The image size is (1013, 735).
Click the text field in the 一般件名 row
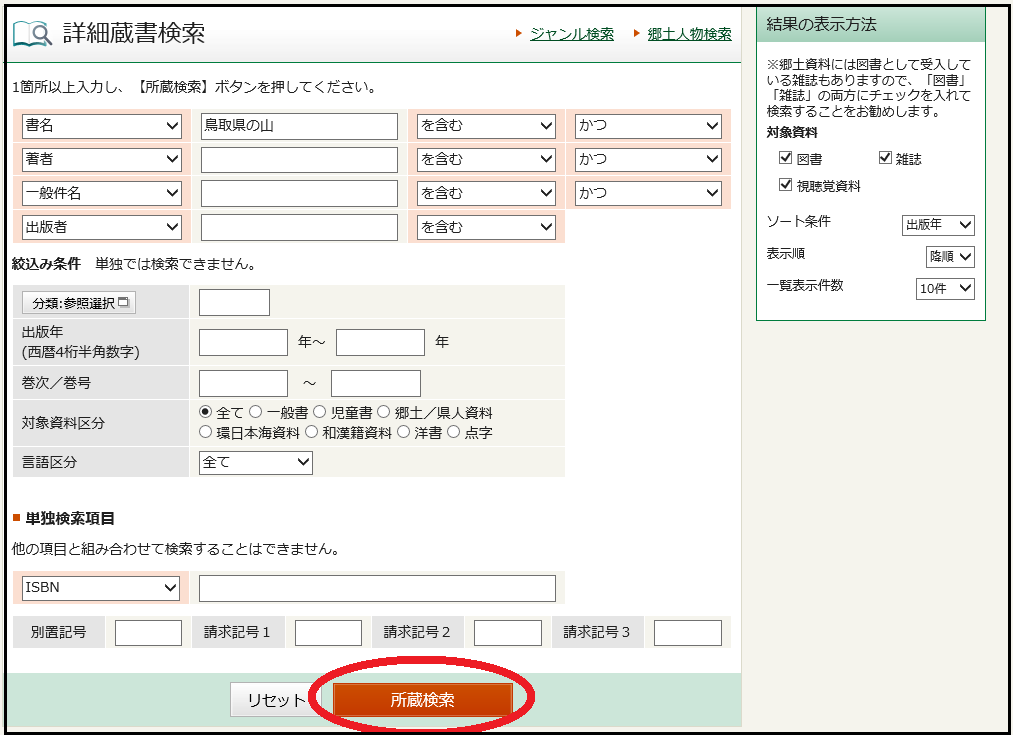point(299,193)
